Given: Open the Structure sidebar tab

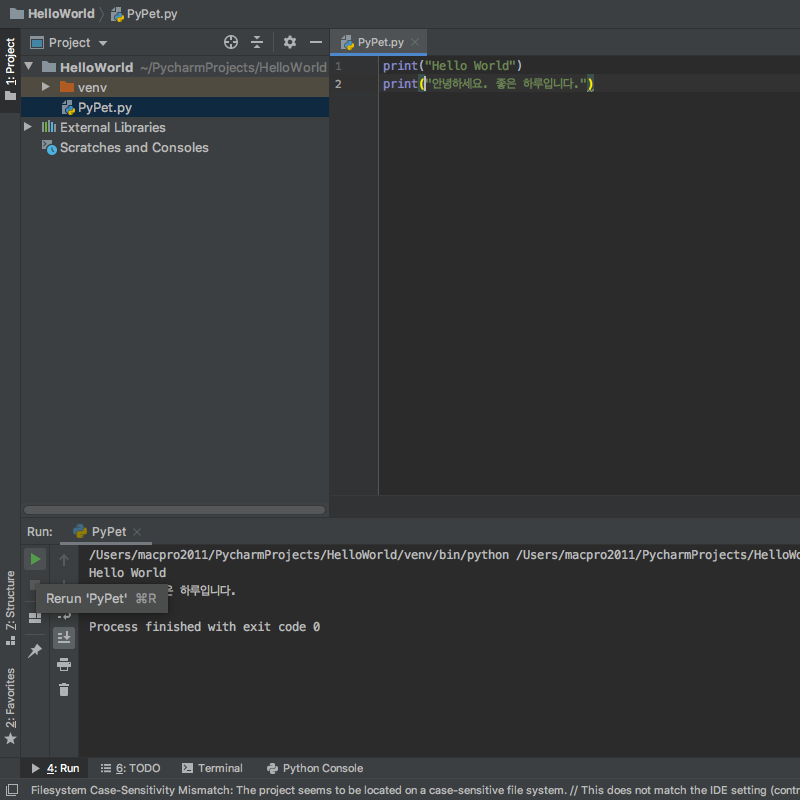Looking at the screenshot, I should [10, 607].
